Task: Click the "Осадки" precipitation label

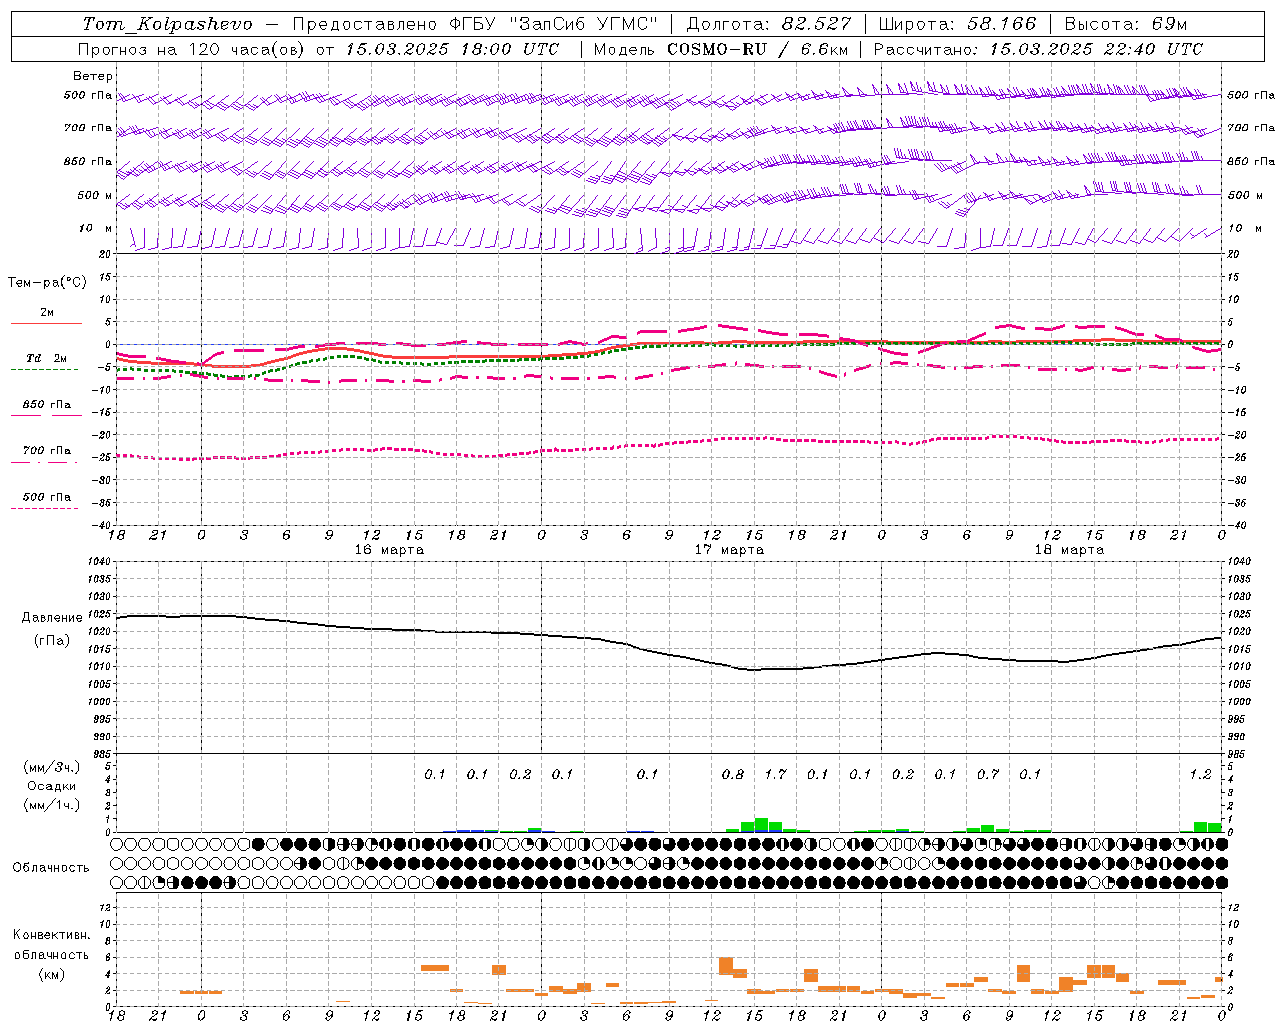Action: [x=51, y=786]
